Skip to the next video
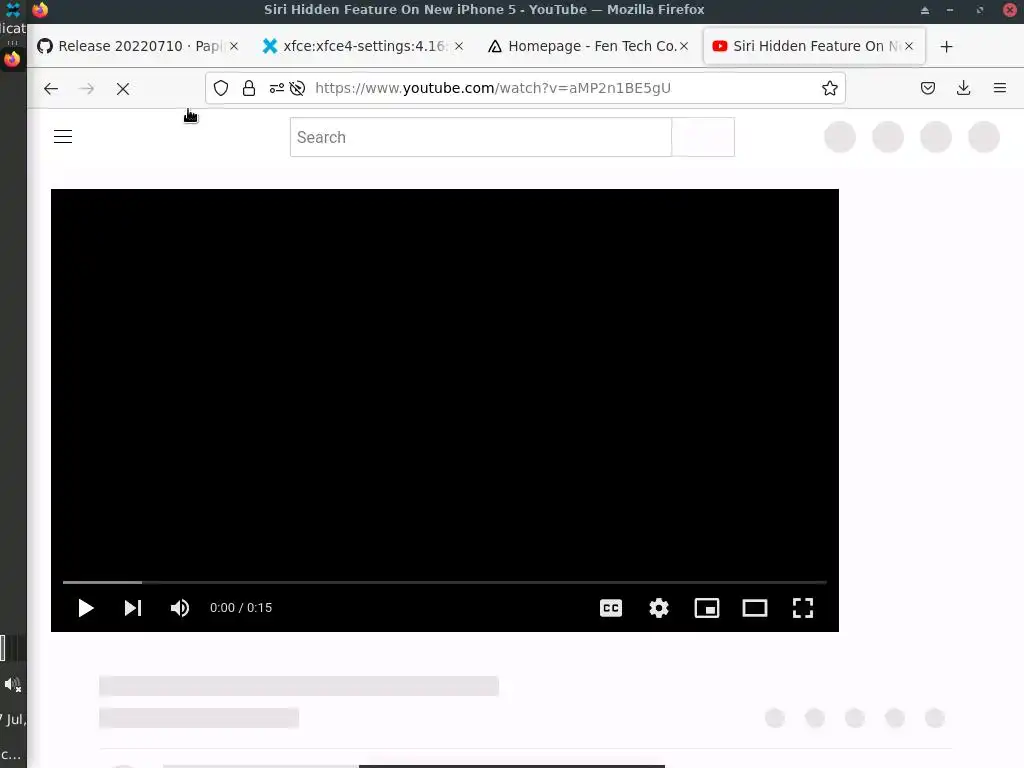 133,608
